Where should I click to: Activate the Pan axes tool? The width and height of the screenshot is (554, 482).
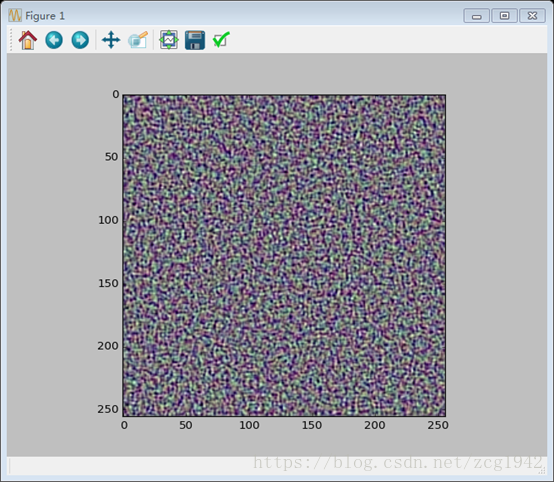pyautogui.click(x=111, y=40)
